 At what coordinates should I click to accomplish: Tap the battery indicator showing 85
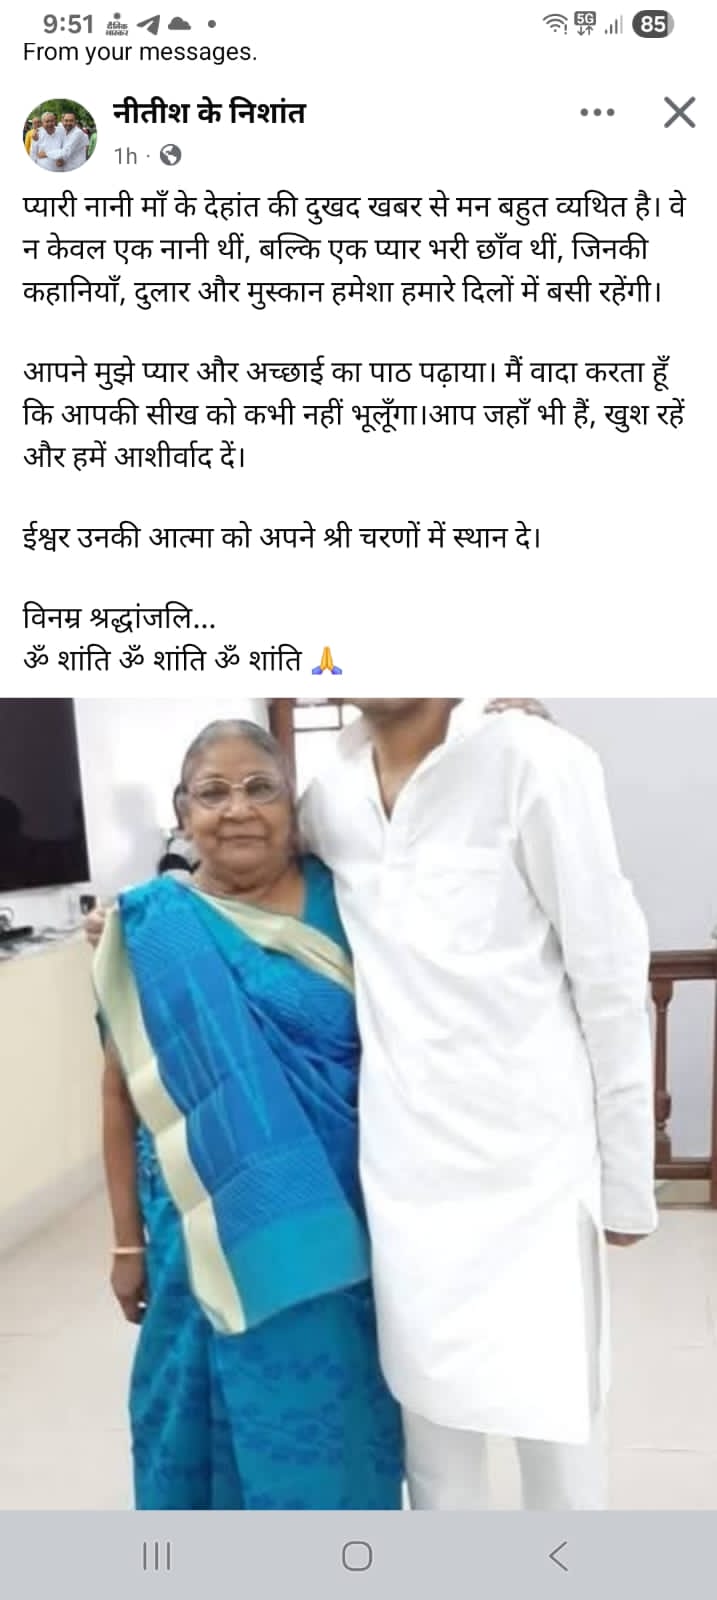(x=653, y=24)
